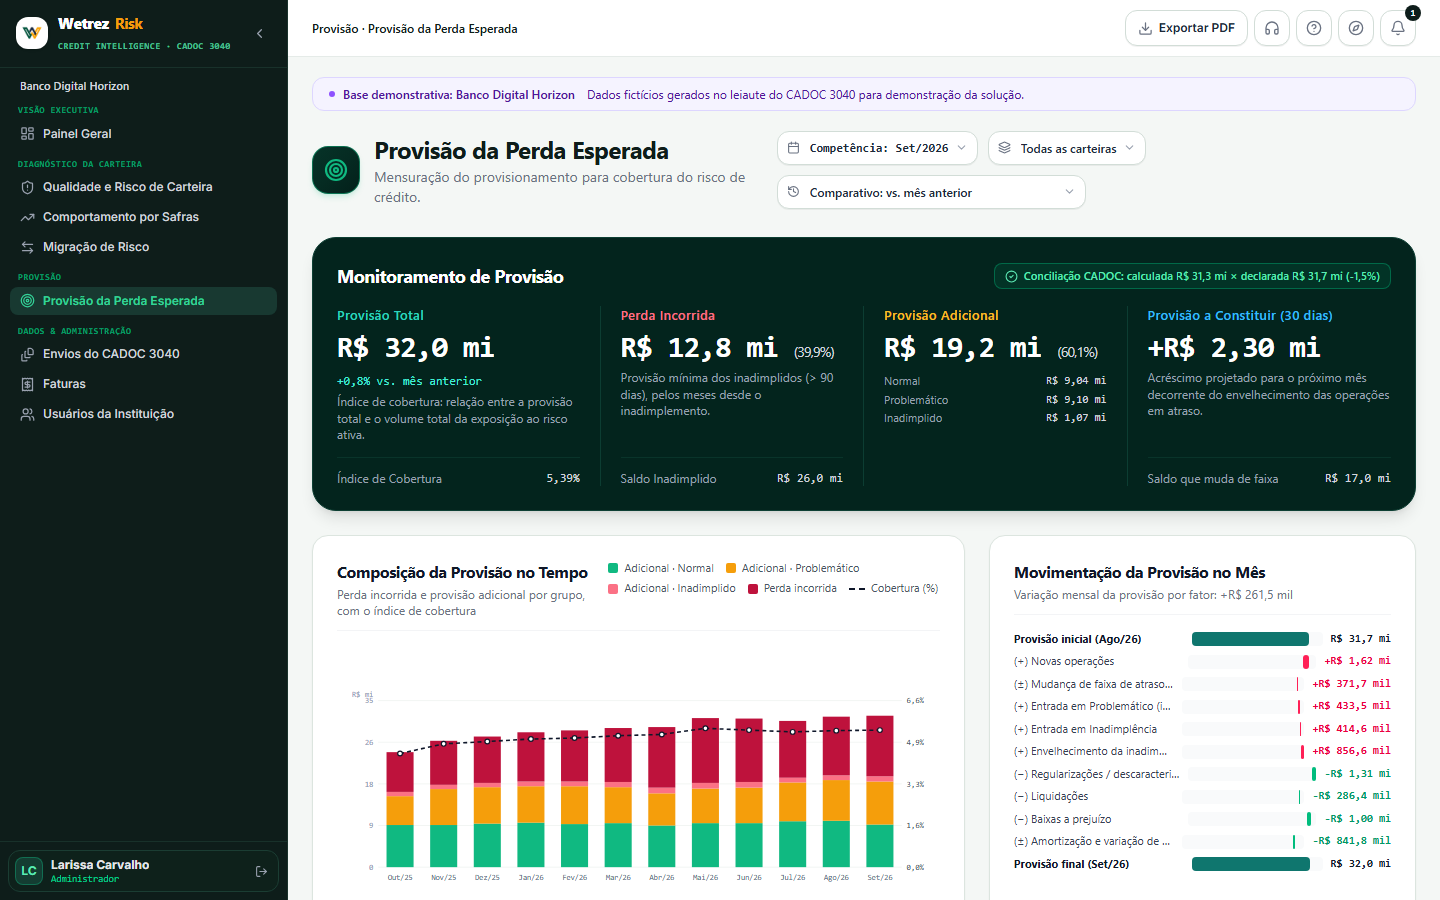The width and height of the screenshot is (1440, 900).
Task: Click the large green target icon by page title
Action: pyautogui.click(x=336, y=170)
